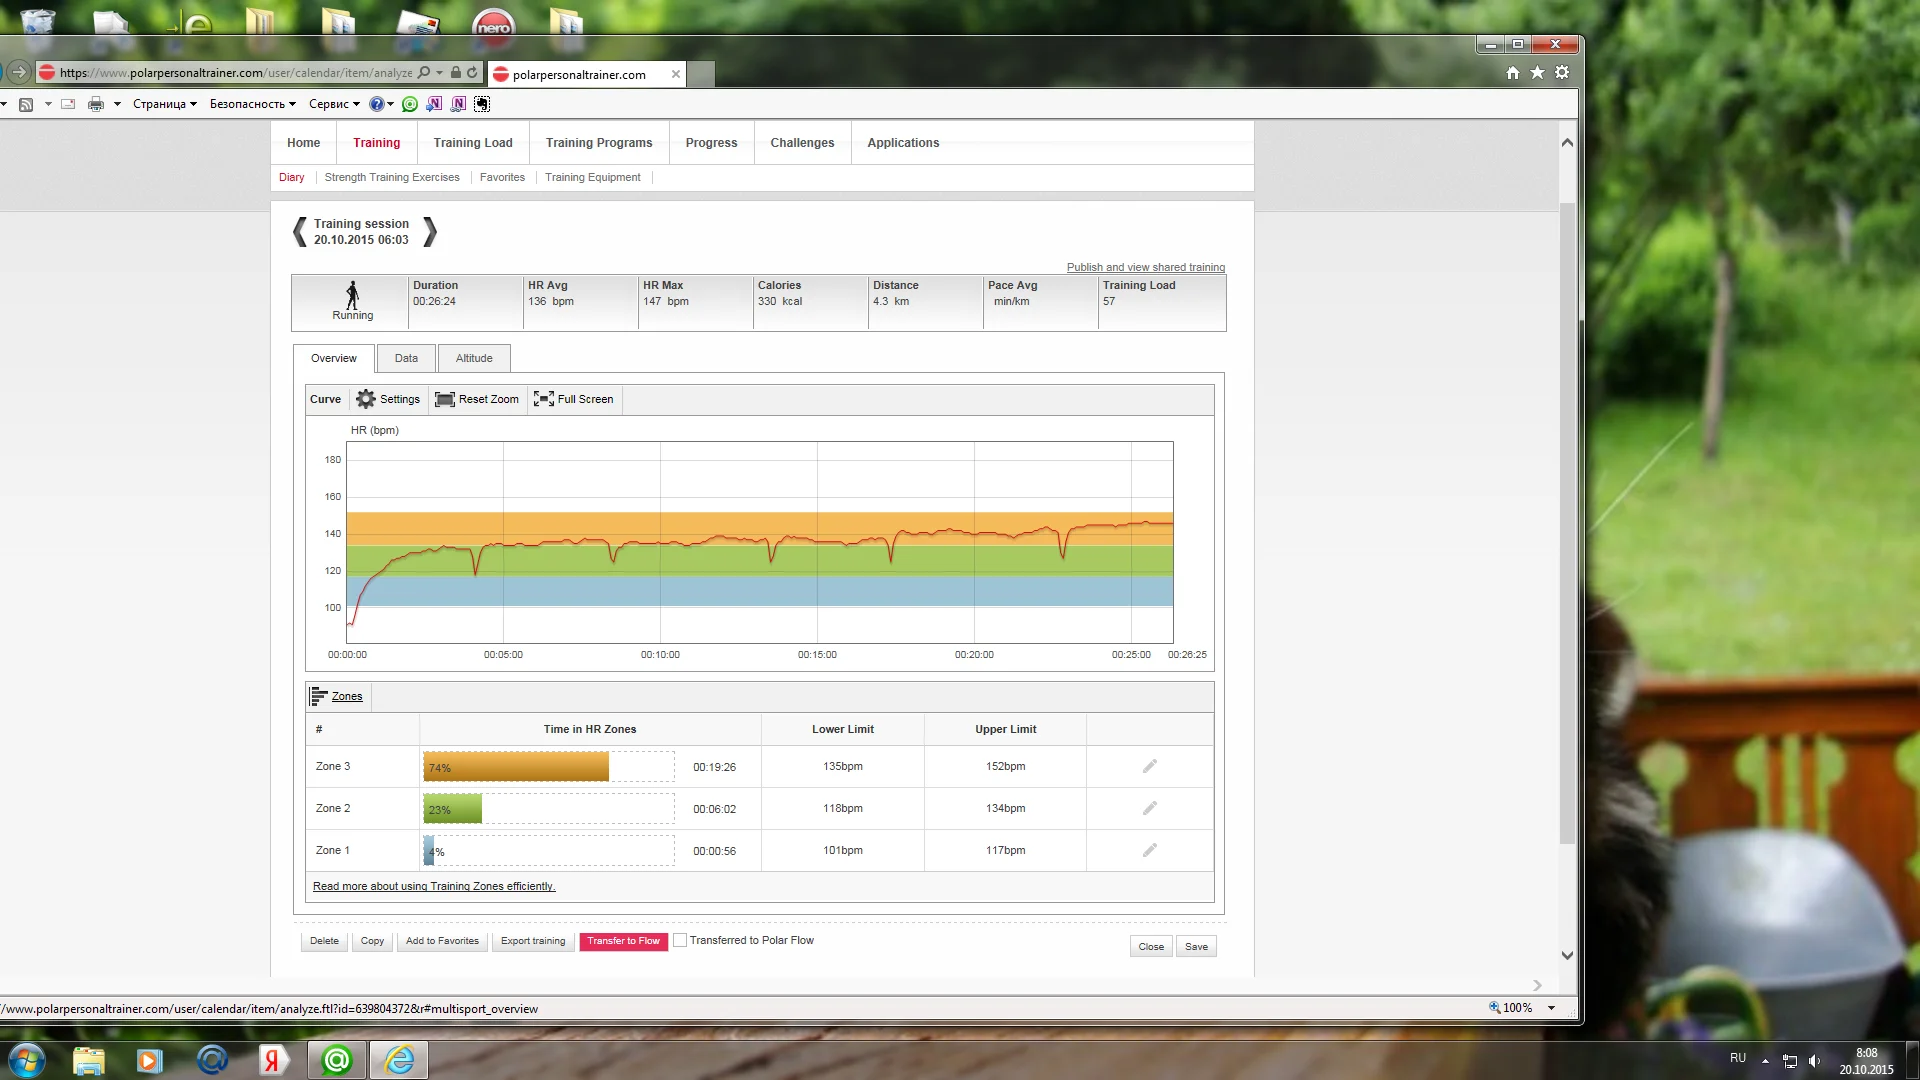
Task: Expand the Сервис dropdown menu
Action: tap(333, 104)
